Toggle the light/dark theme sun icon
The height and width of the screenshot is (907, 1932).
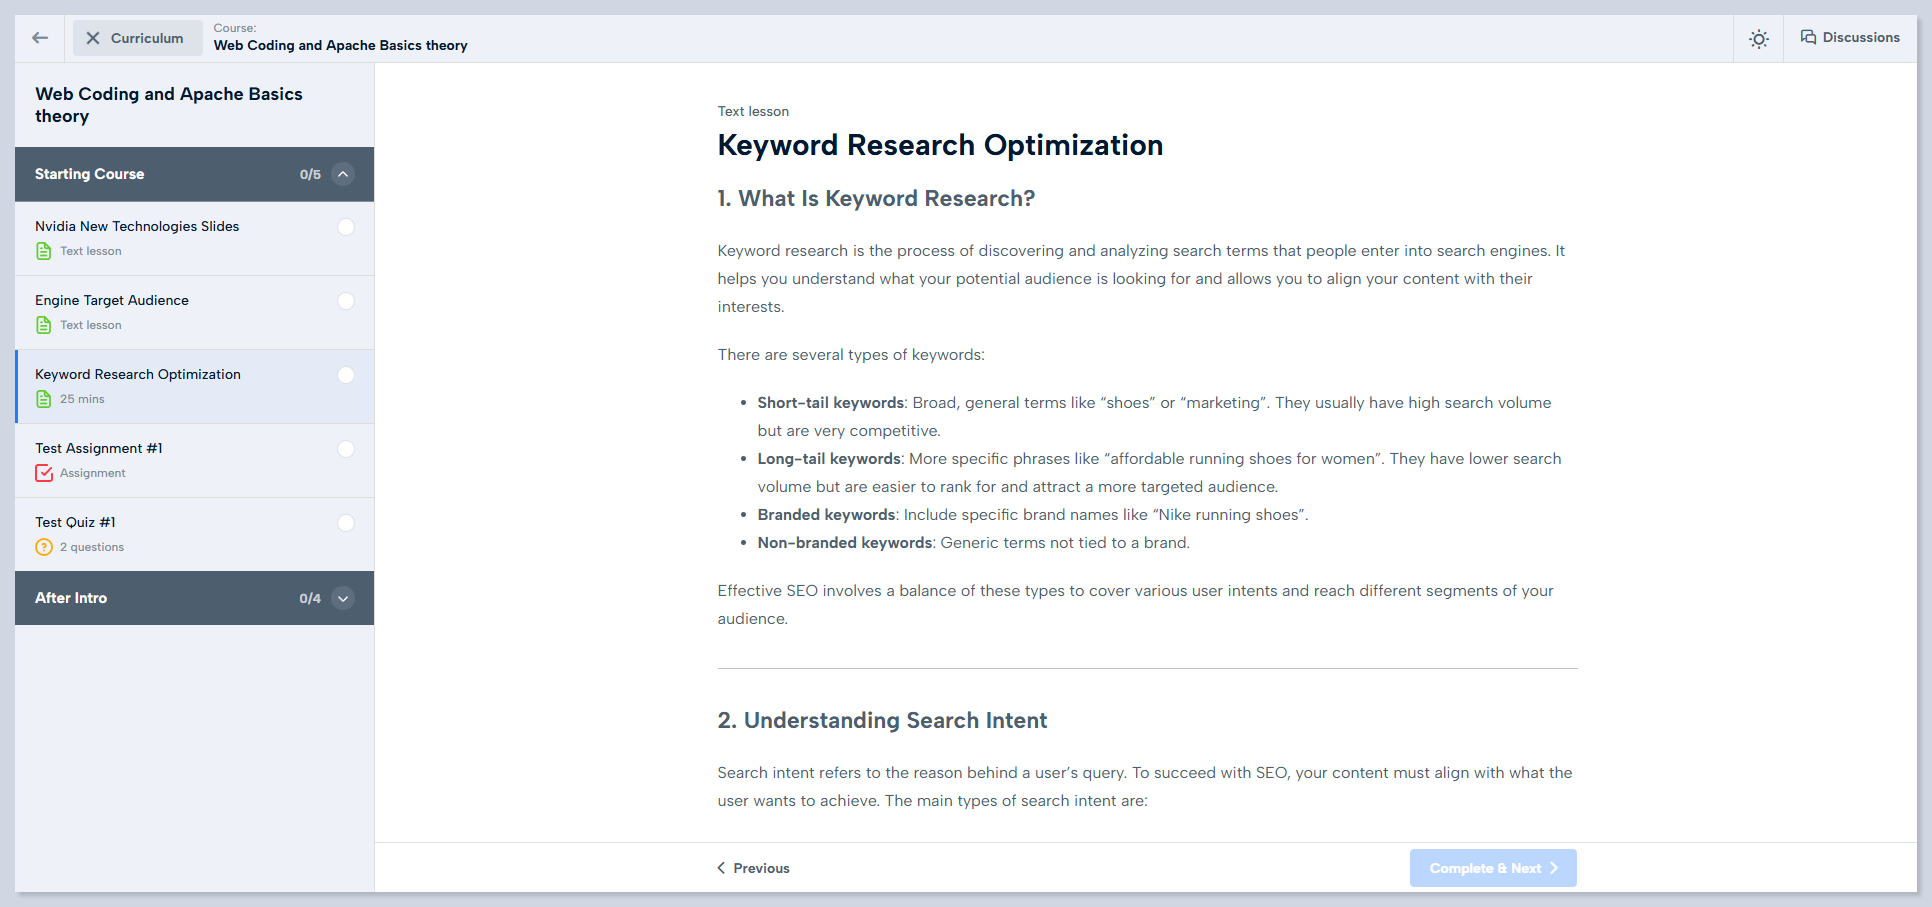tap(1758, 39)
